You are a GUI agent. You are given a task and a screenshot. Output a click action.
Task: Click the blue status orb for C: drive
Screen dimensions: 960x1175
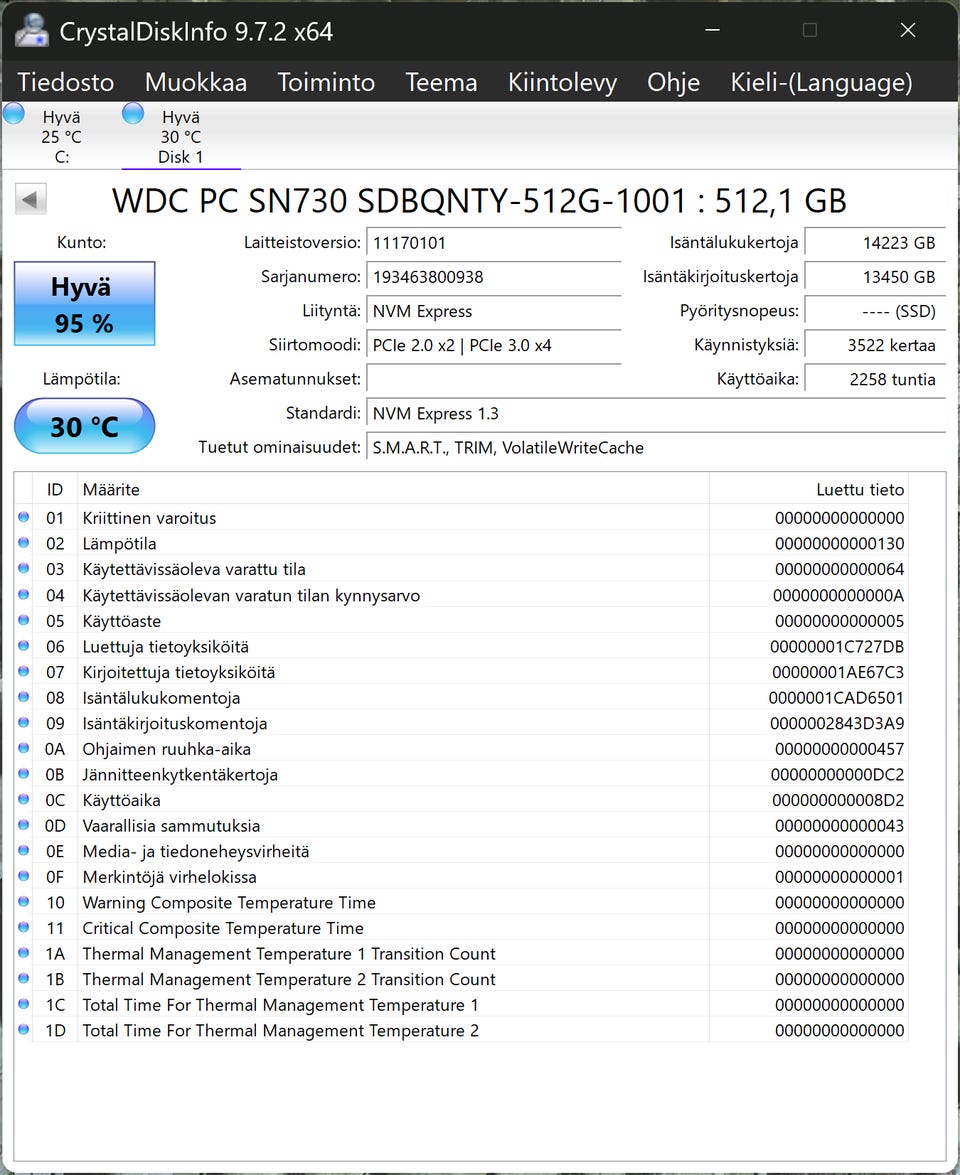coord(14,114)
